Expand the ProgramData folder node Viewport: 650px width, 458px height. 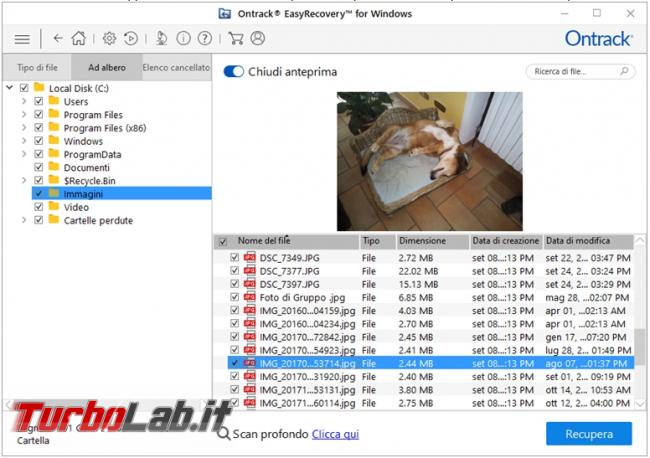24,154
